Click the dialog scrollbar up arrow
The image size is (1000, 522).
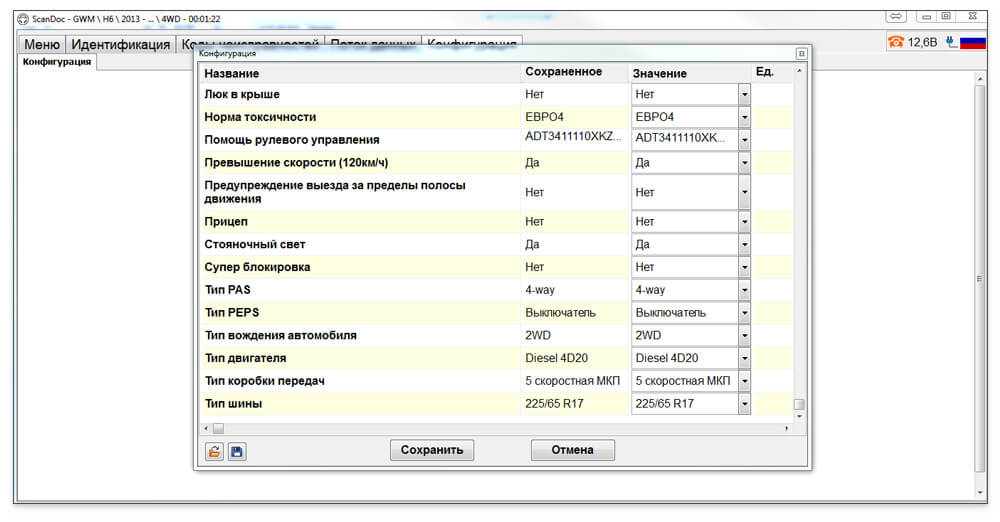(x=799, y=71)
